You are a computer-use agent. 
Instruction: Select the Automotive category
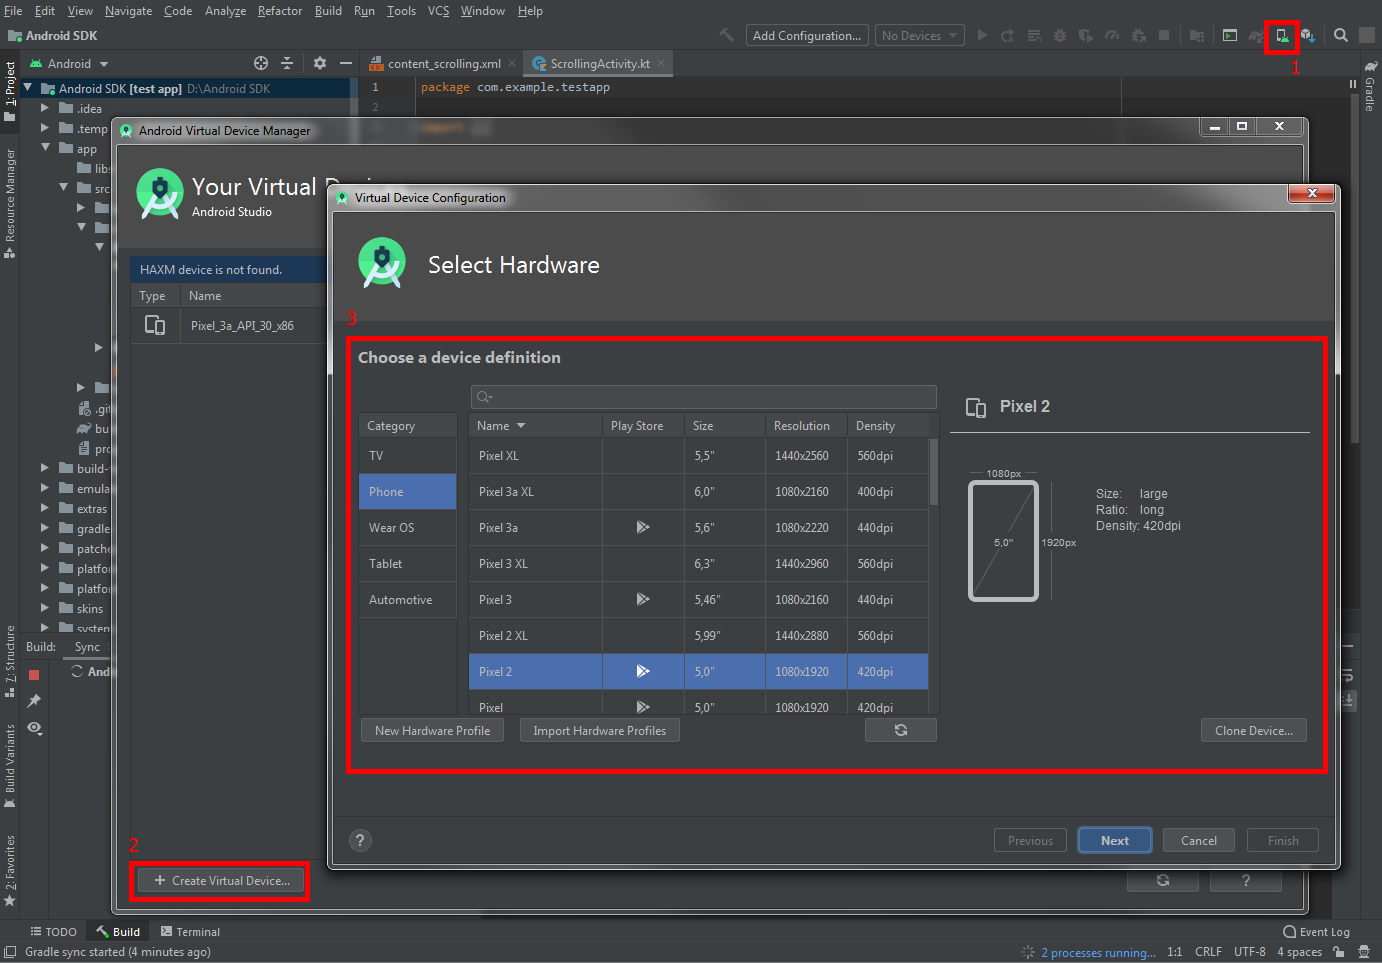point(408,600)
